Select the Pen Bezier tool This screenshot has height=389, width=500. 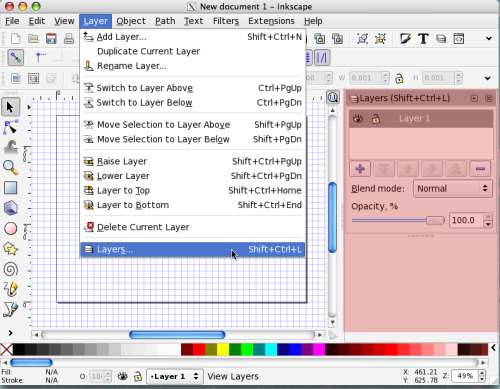(x=10, y=310)
